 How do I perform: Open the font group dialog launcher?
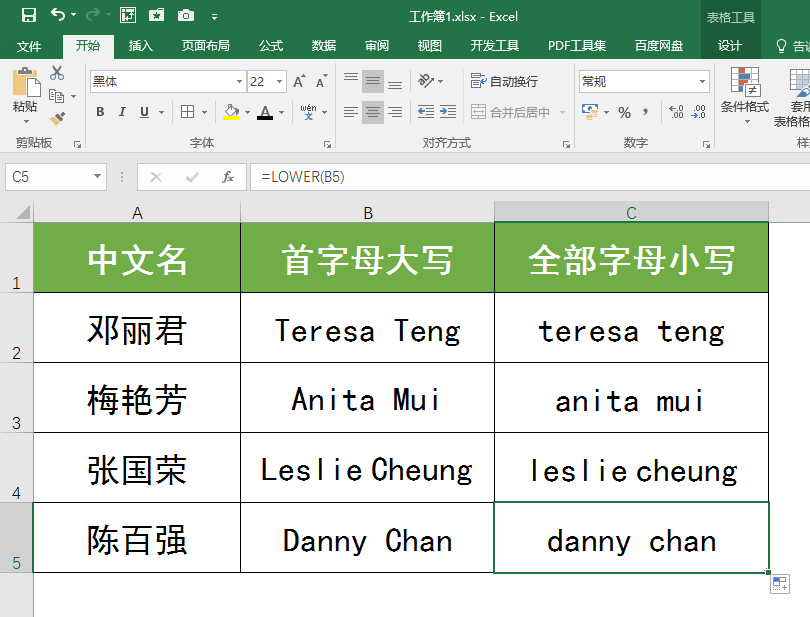tap(327, 145)
